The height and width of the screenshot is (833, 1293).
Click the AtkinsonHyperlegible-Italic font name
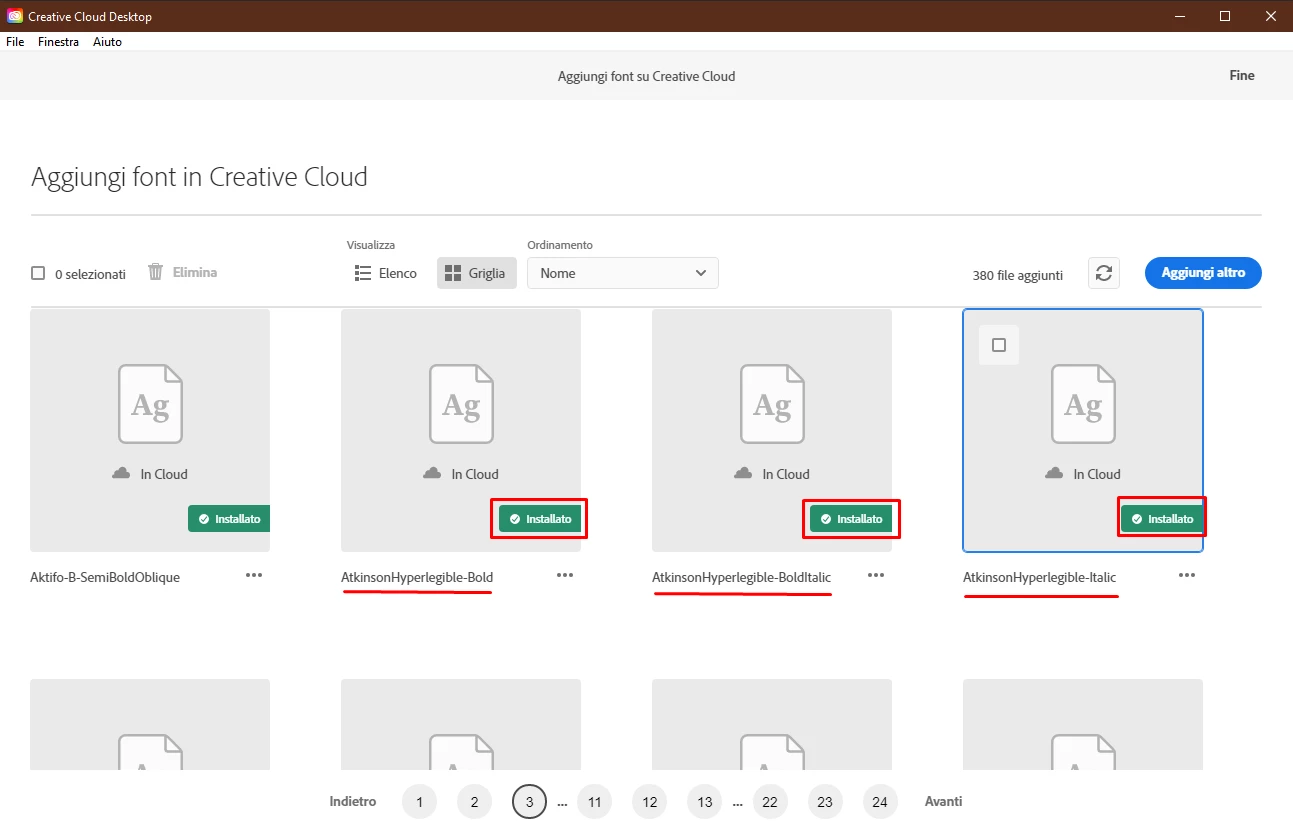point(1039,577)
